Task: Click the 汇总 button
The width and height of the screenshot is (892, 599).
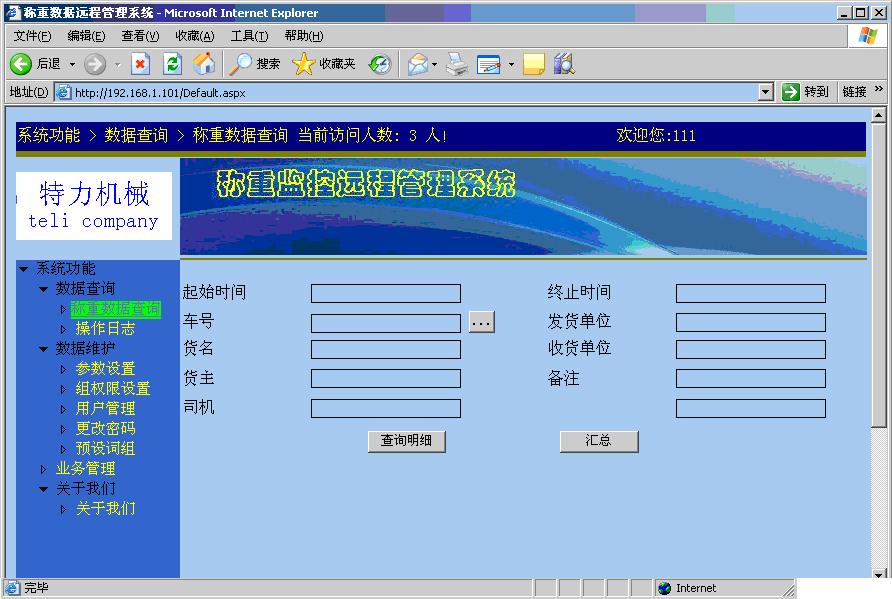Action: (x=598, y=441)
